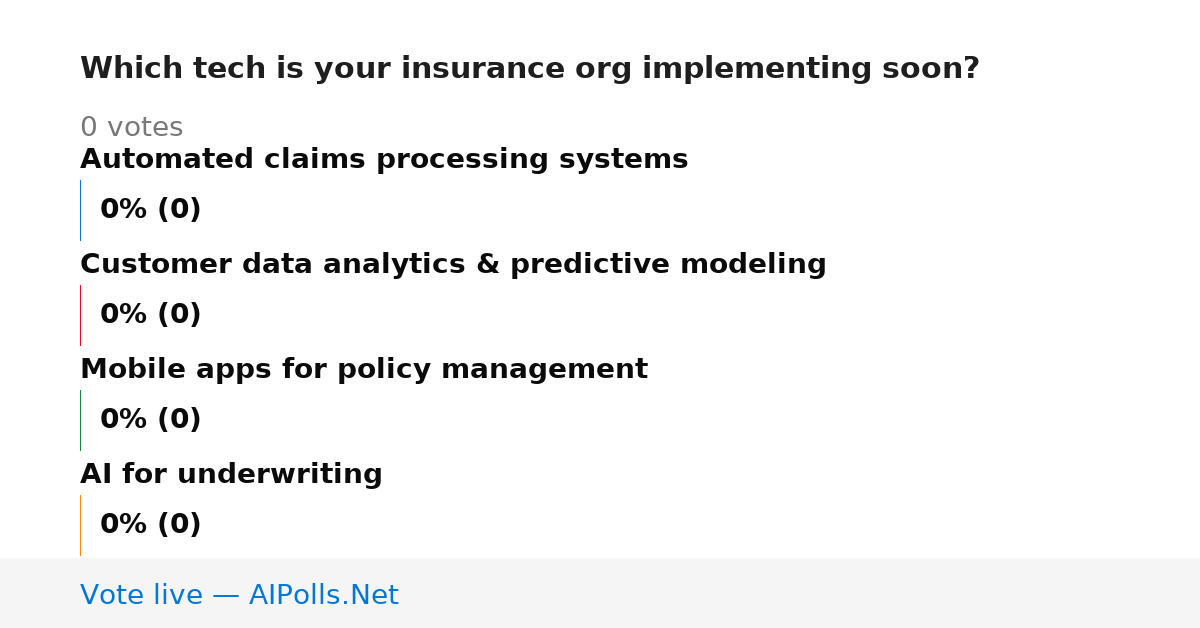Click the green bar for mobile apps
The height and width of the screenshot is (628, 1200).
tap(81, 420)
